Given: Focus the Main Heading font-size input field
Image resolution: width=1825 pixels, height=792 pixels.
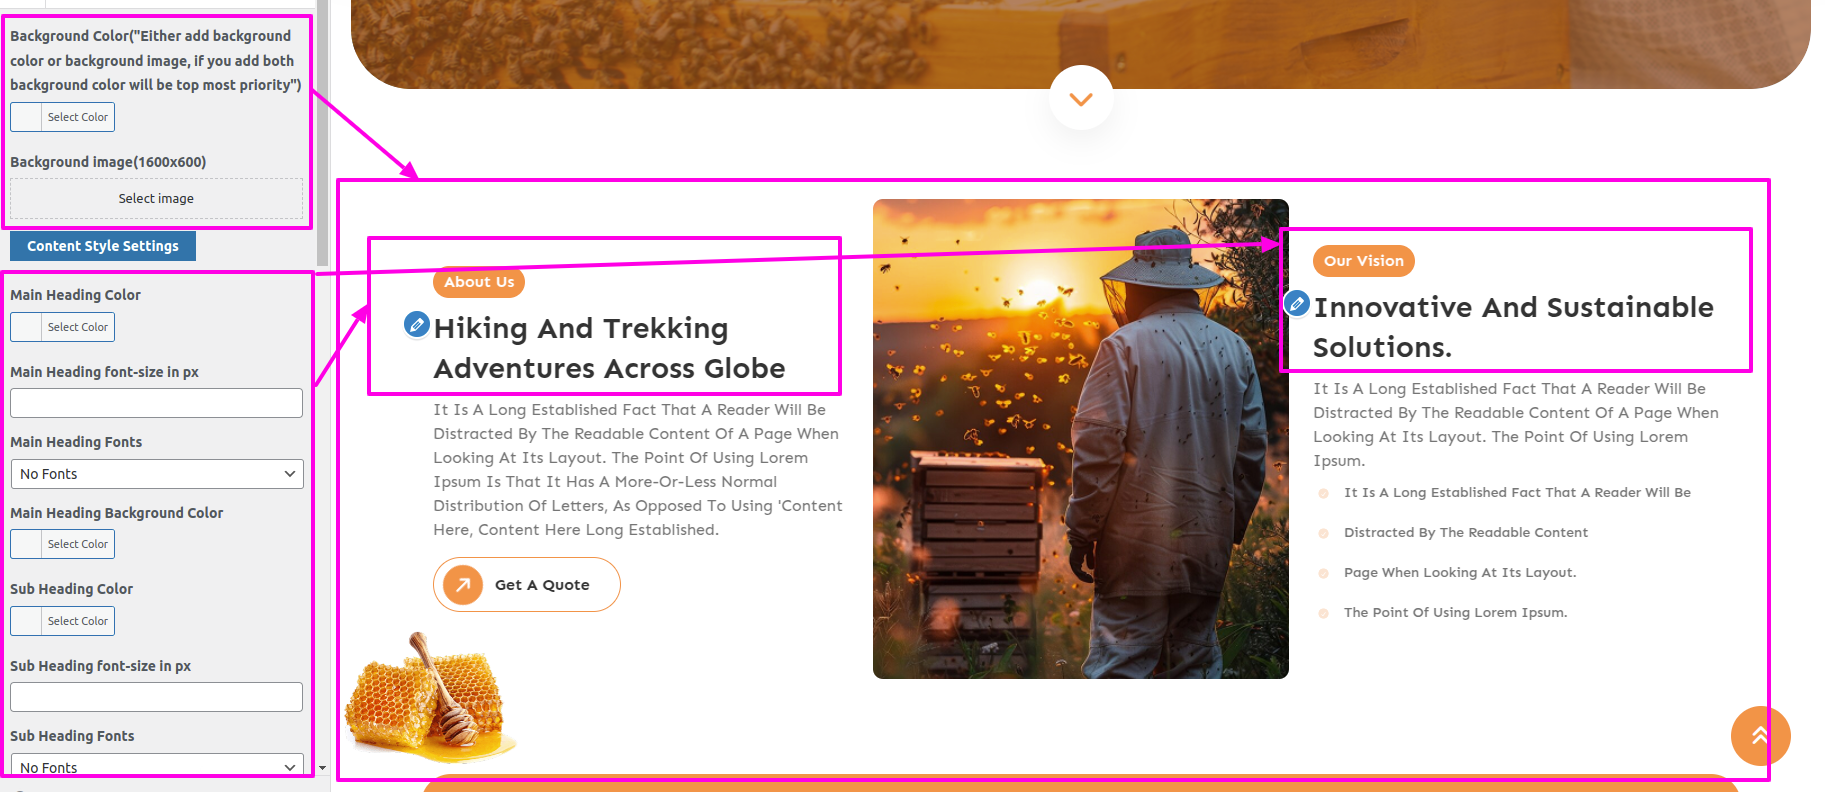Looking at the screenshot, I should click(156, 403).
